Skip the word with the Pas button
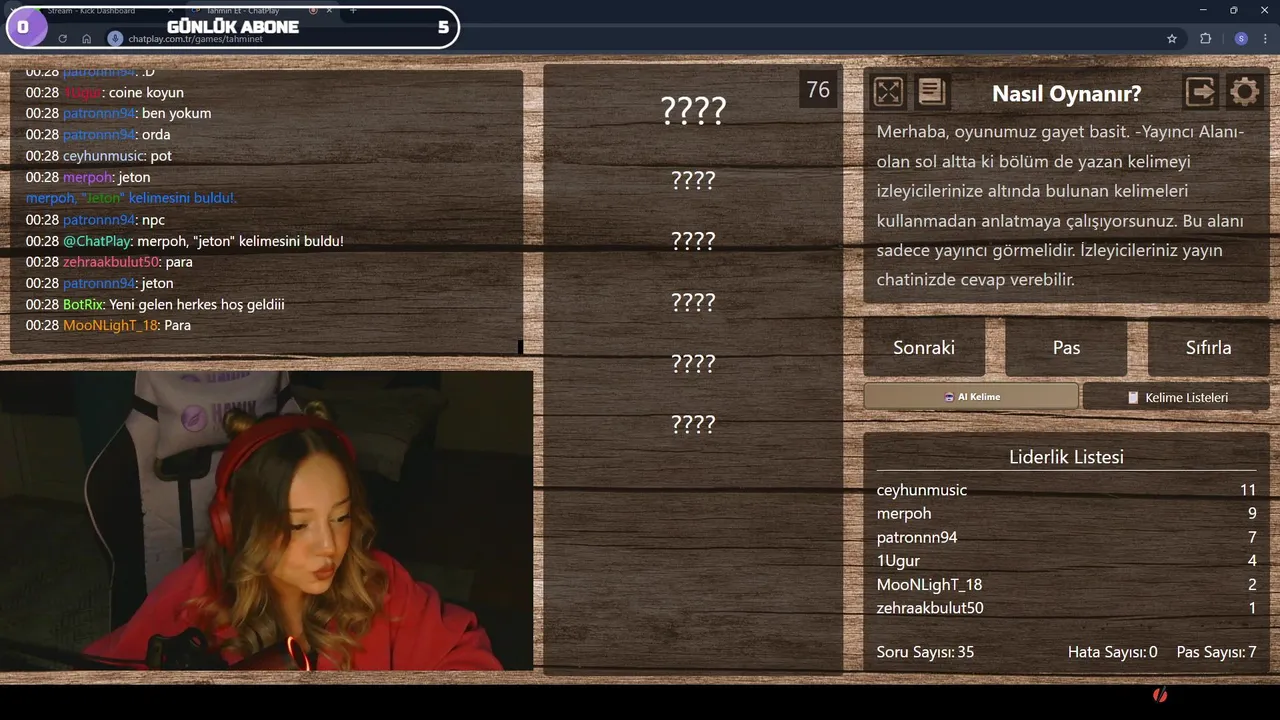Screen dimensions: 1280x720 tap(1066, 347)
